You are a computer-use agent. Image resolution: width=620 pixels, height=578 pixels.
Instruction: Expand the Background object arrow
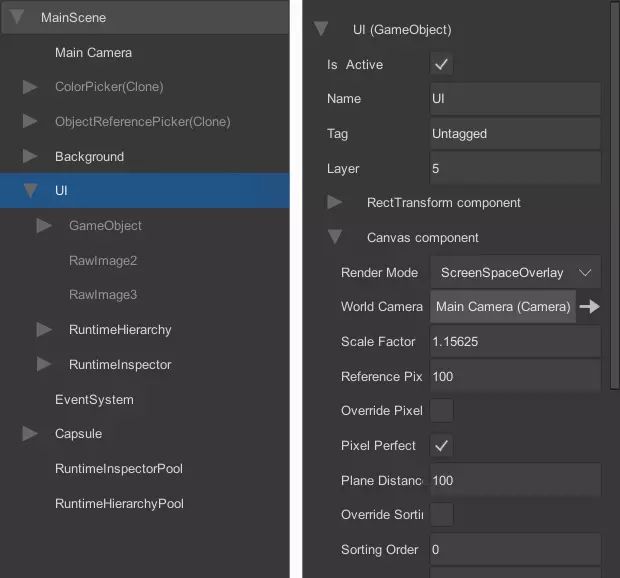[30, 156]
